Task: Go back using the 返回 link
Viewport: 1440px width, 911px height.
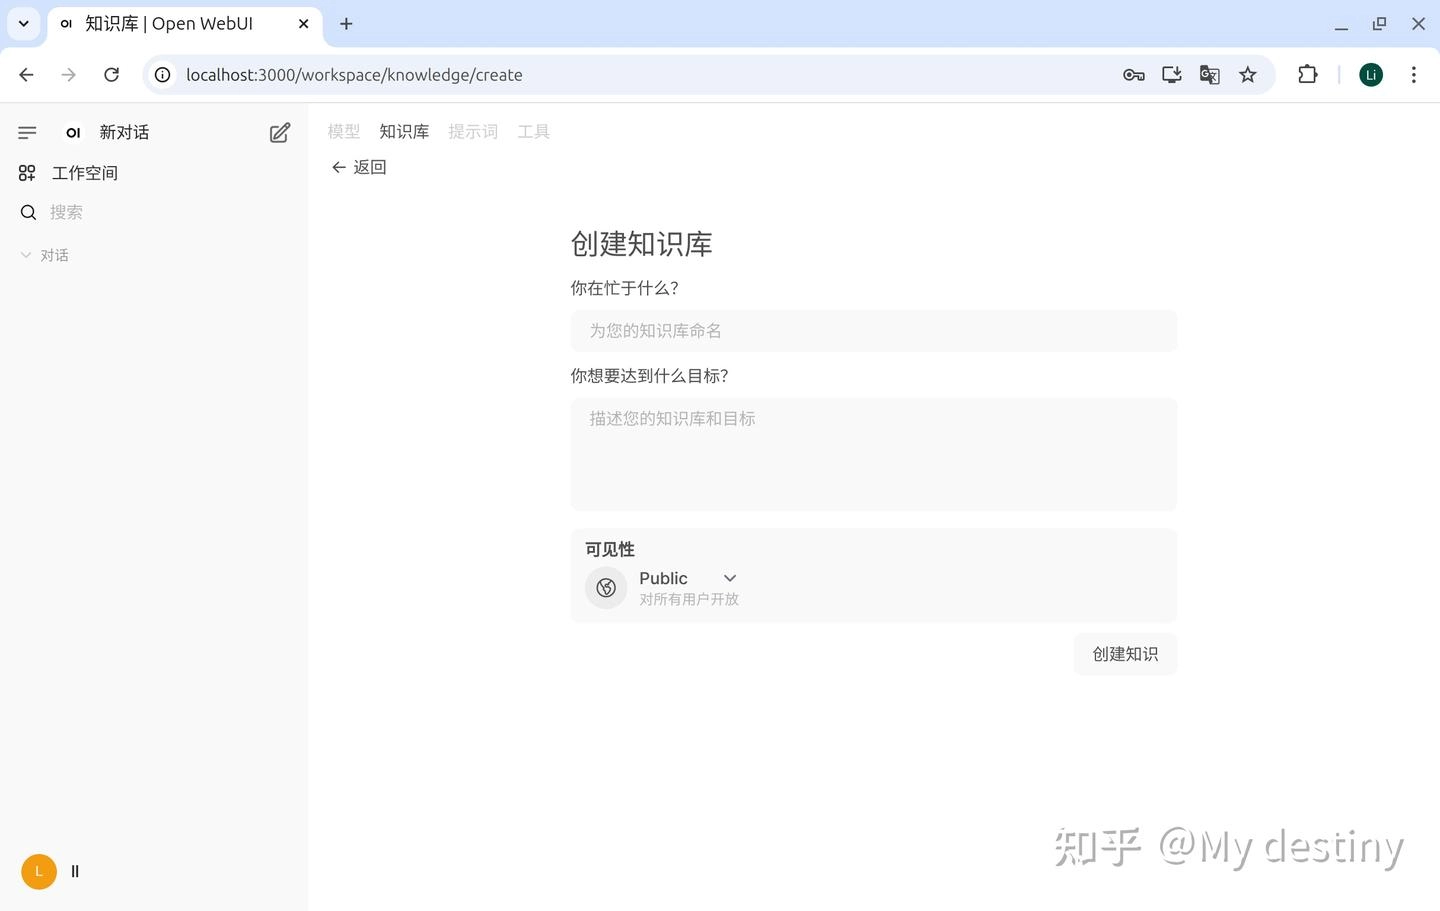Action: point(359,167)
